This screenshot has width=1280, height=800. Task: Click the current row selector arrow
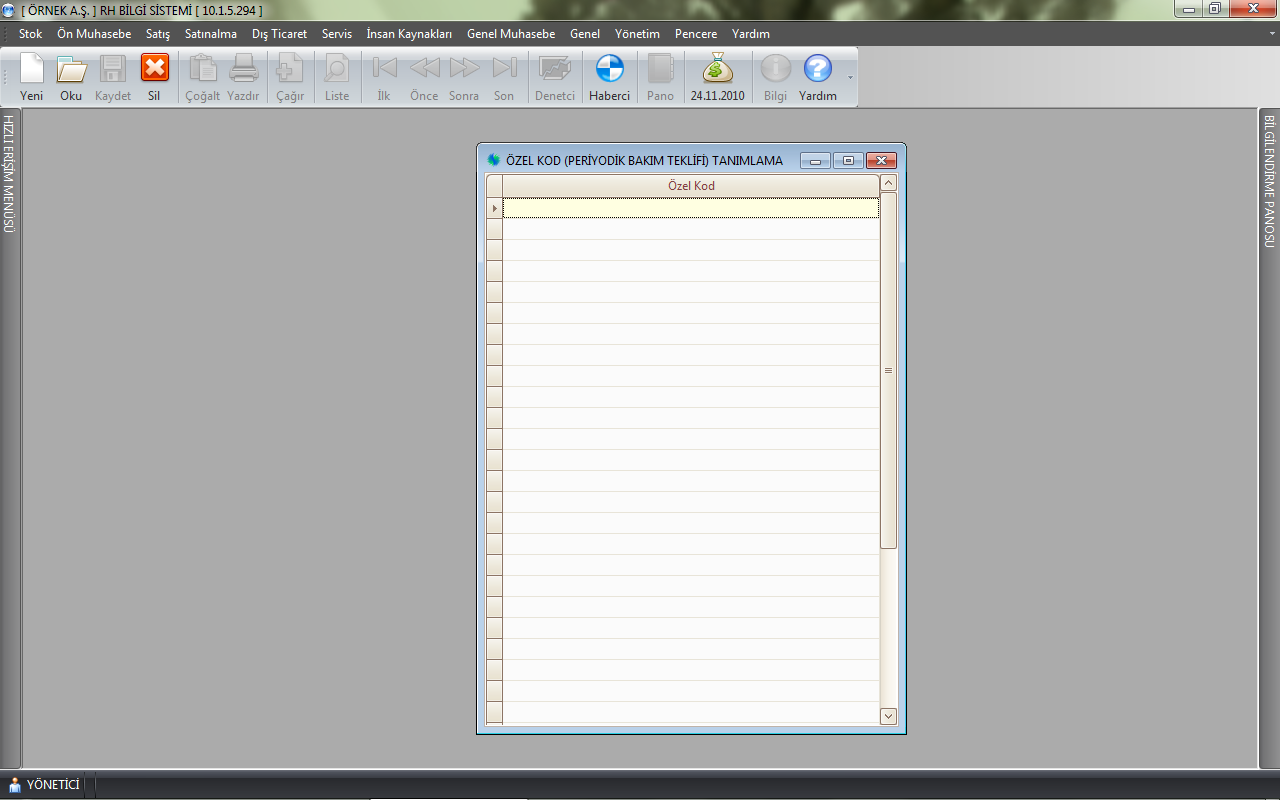tap(494, 208)
